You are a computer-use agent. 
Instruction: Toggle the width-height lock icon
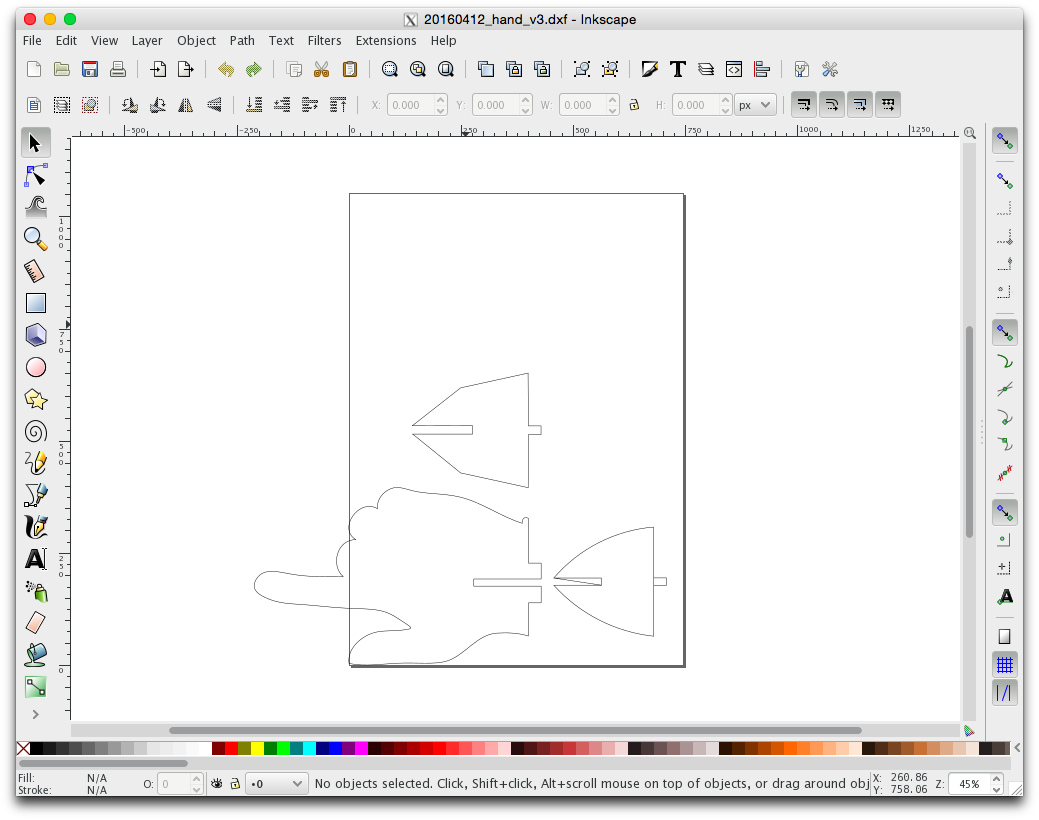[x=634, y=105]
